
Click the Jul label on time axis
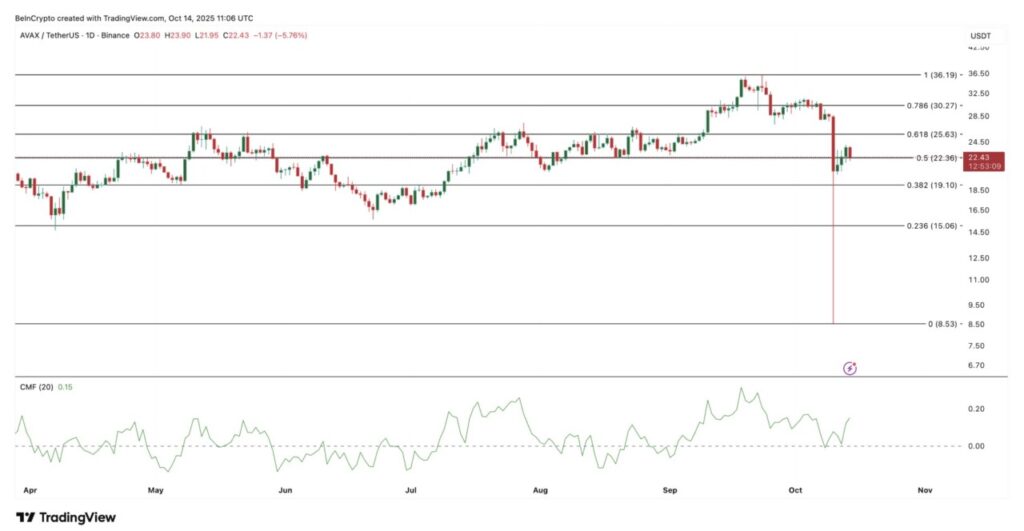[410, 491]
